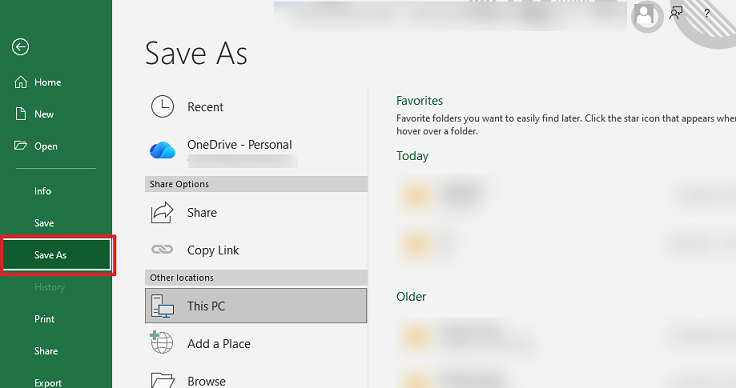Click the Today heading

pyautogui.click(x=412, y=156)
